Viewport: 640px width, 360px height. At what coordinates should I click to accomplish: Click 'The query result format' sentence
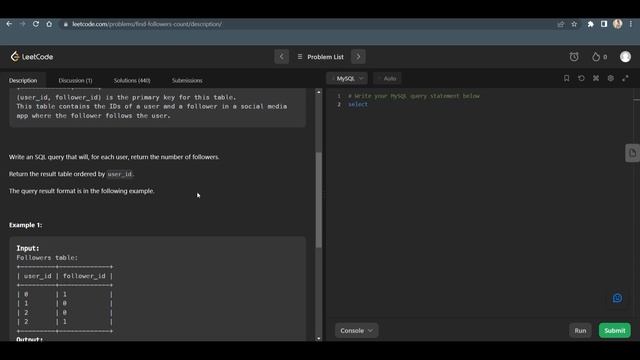(x=82, y=191)
